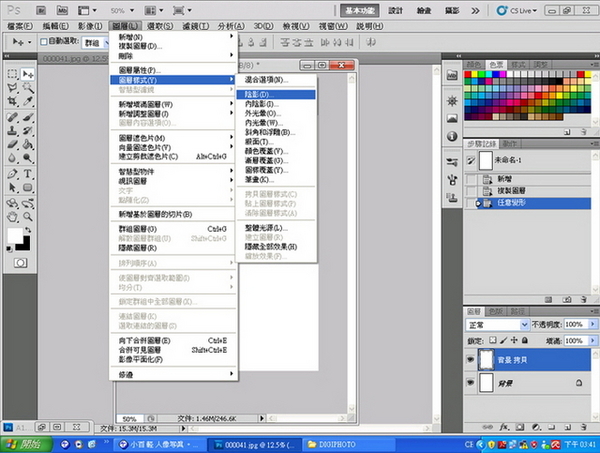Choose 斜角和浮雕(B)... in the submenu
Screen dimensions: 600x453
coord(276,132)
